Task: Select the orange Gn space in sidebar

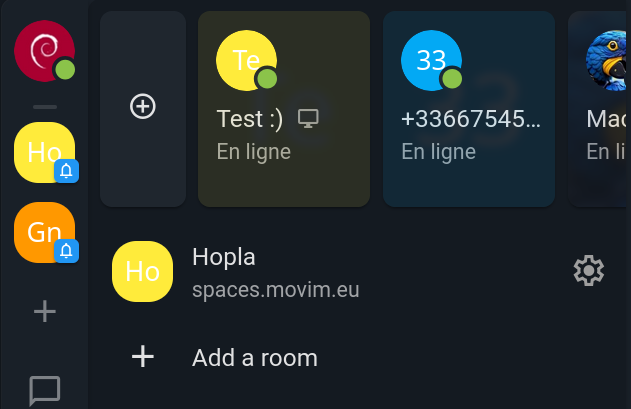Action: 43,232
